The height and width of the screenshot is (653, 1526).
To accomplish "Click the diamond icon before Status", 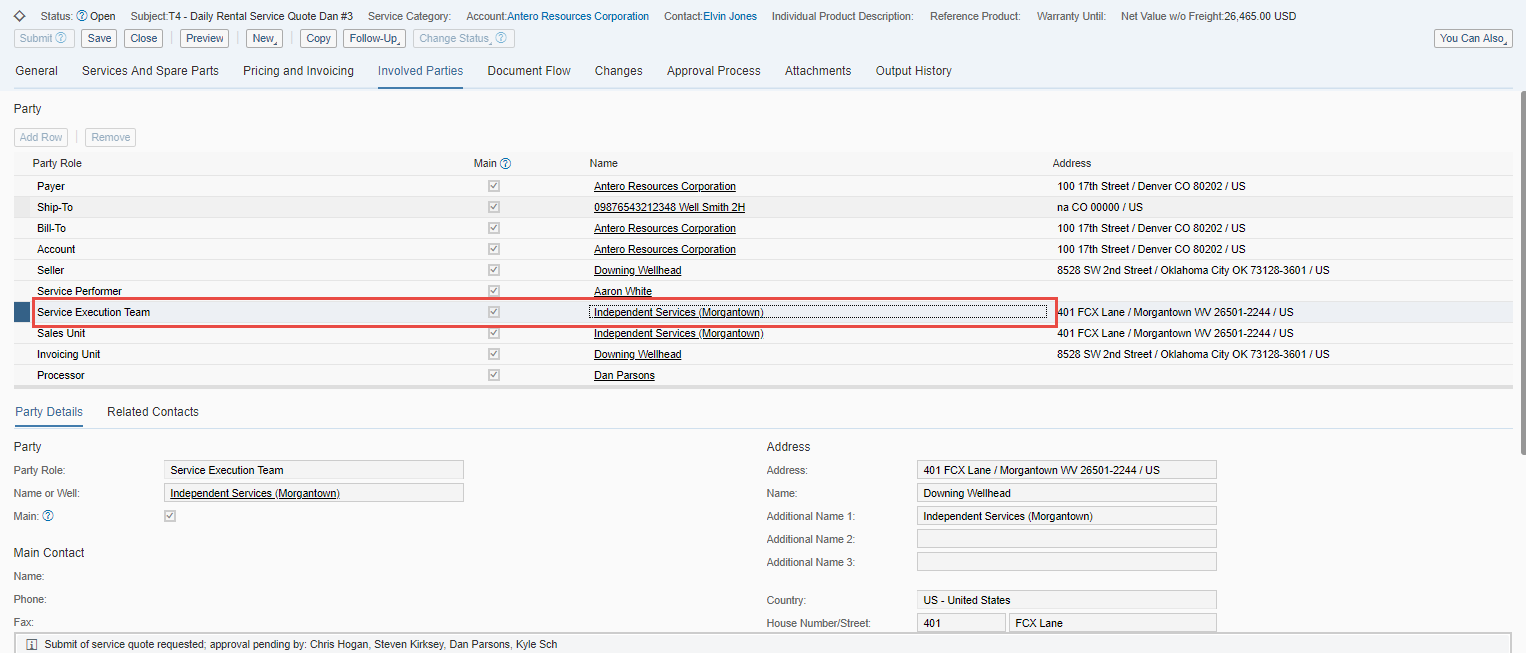I will tap(19, 16).
